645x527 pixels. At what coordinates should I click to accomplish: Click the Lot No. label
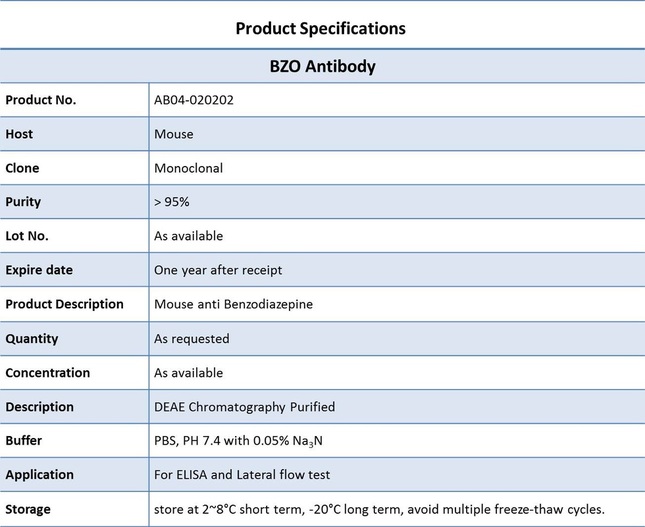[27, 236]
